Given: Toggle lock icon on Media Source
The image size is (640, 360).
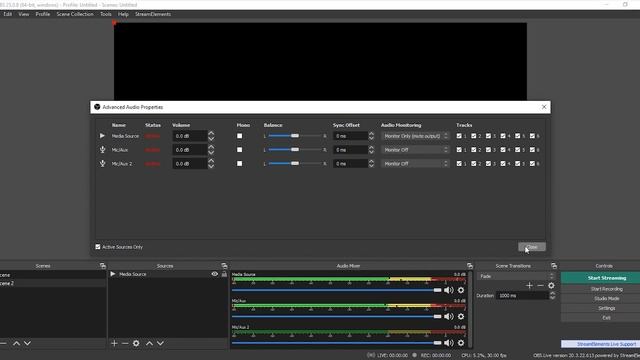Looking at the screenshot, I should (x=224, y=274).
